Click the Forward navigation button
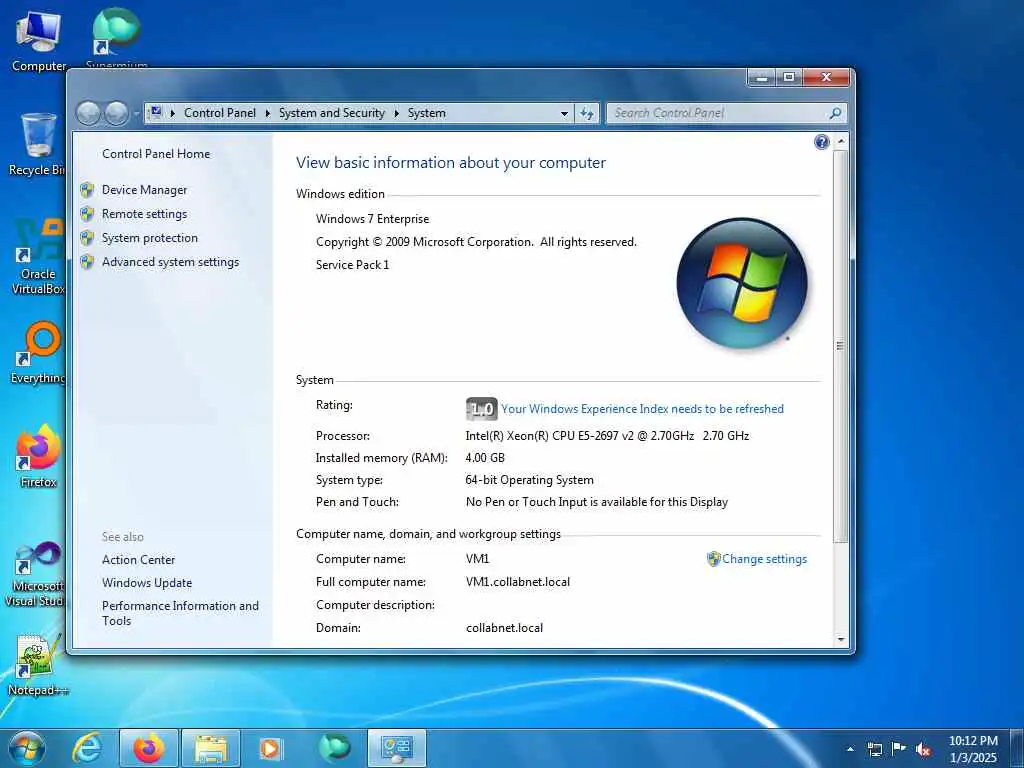This screenshot has height=768, width=1024. 117,114
